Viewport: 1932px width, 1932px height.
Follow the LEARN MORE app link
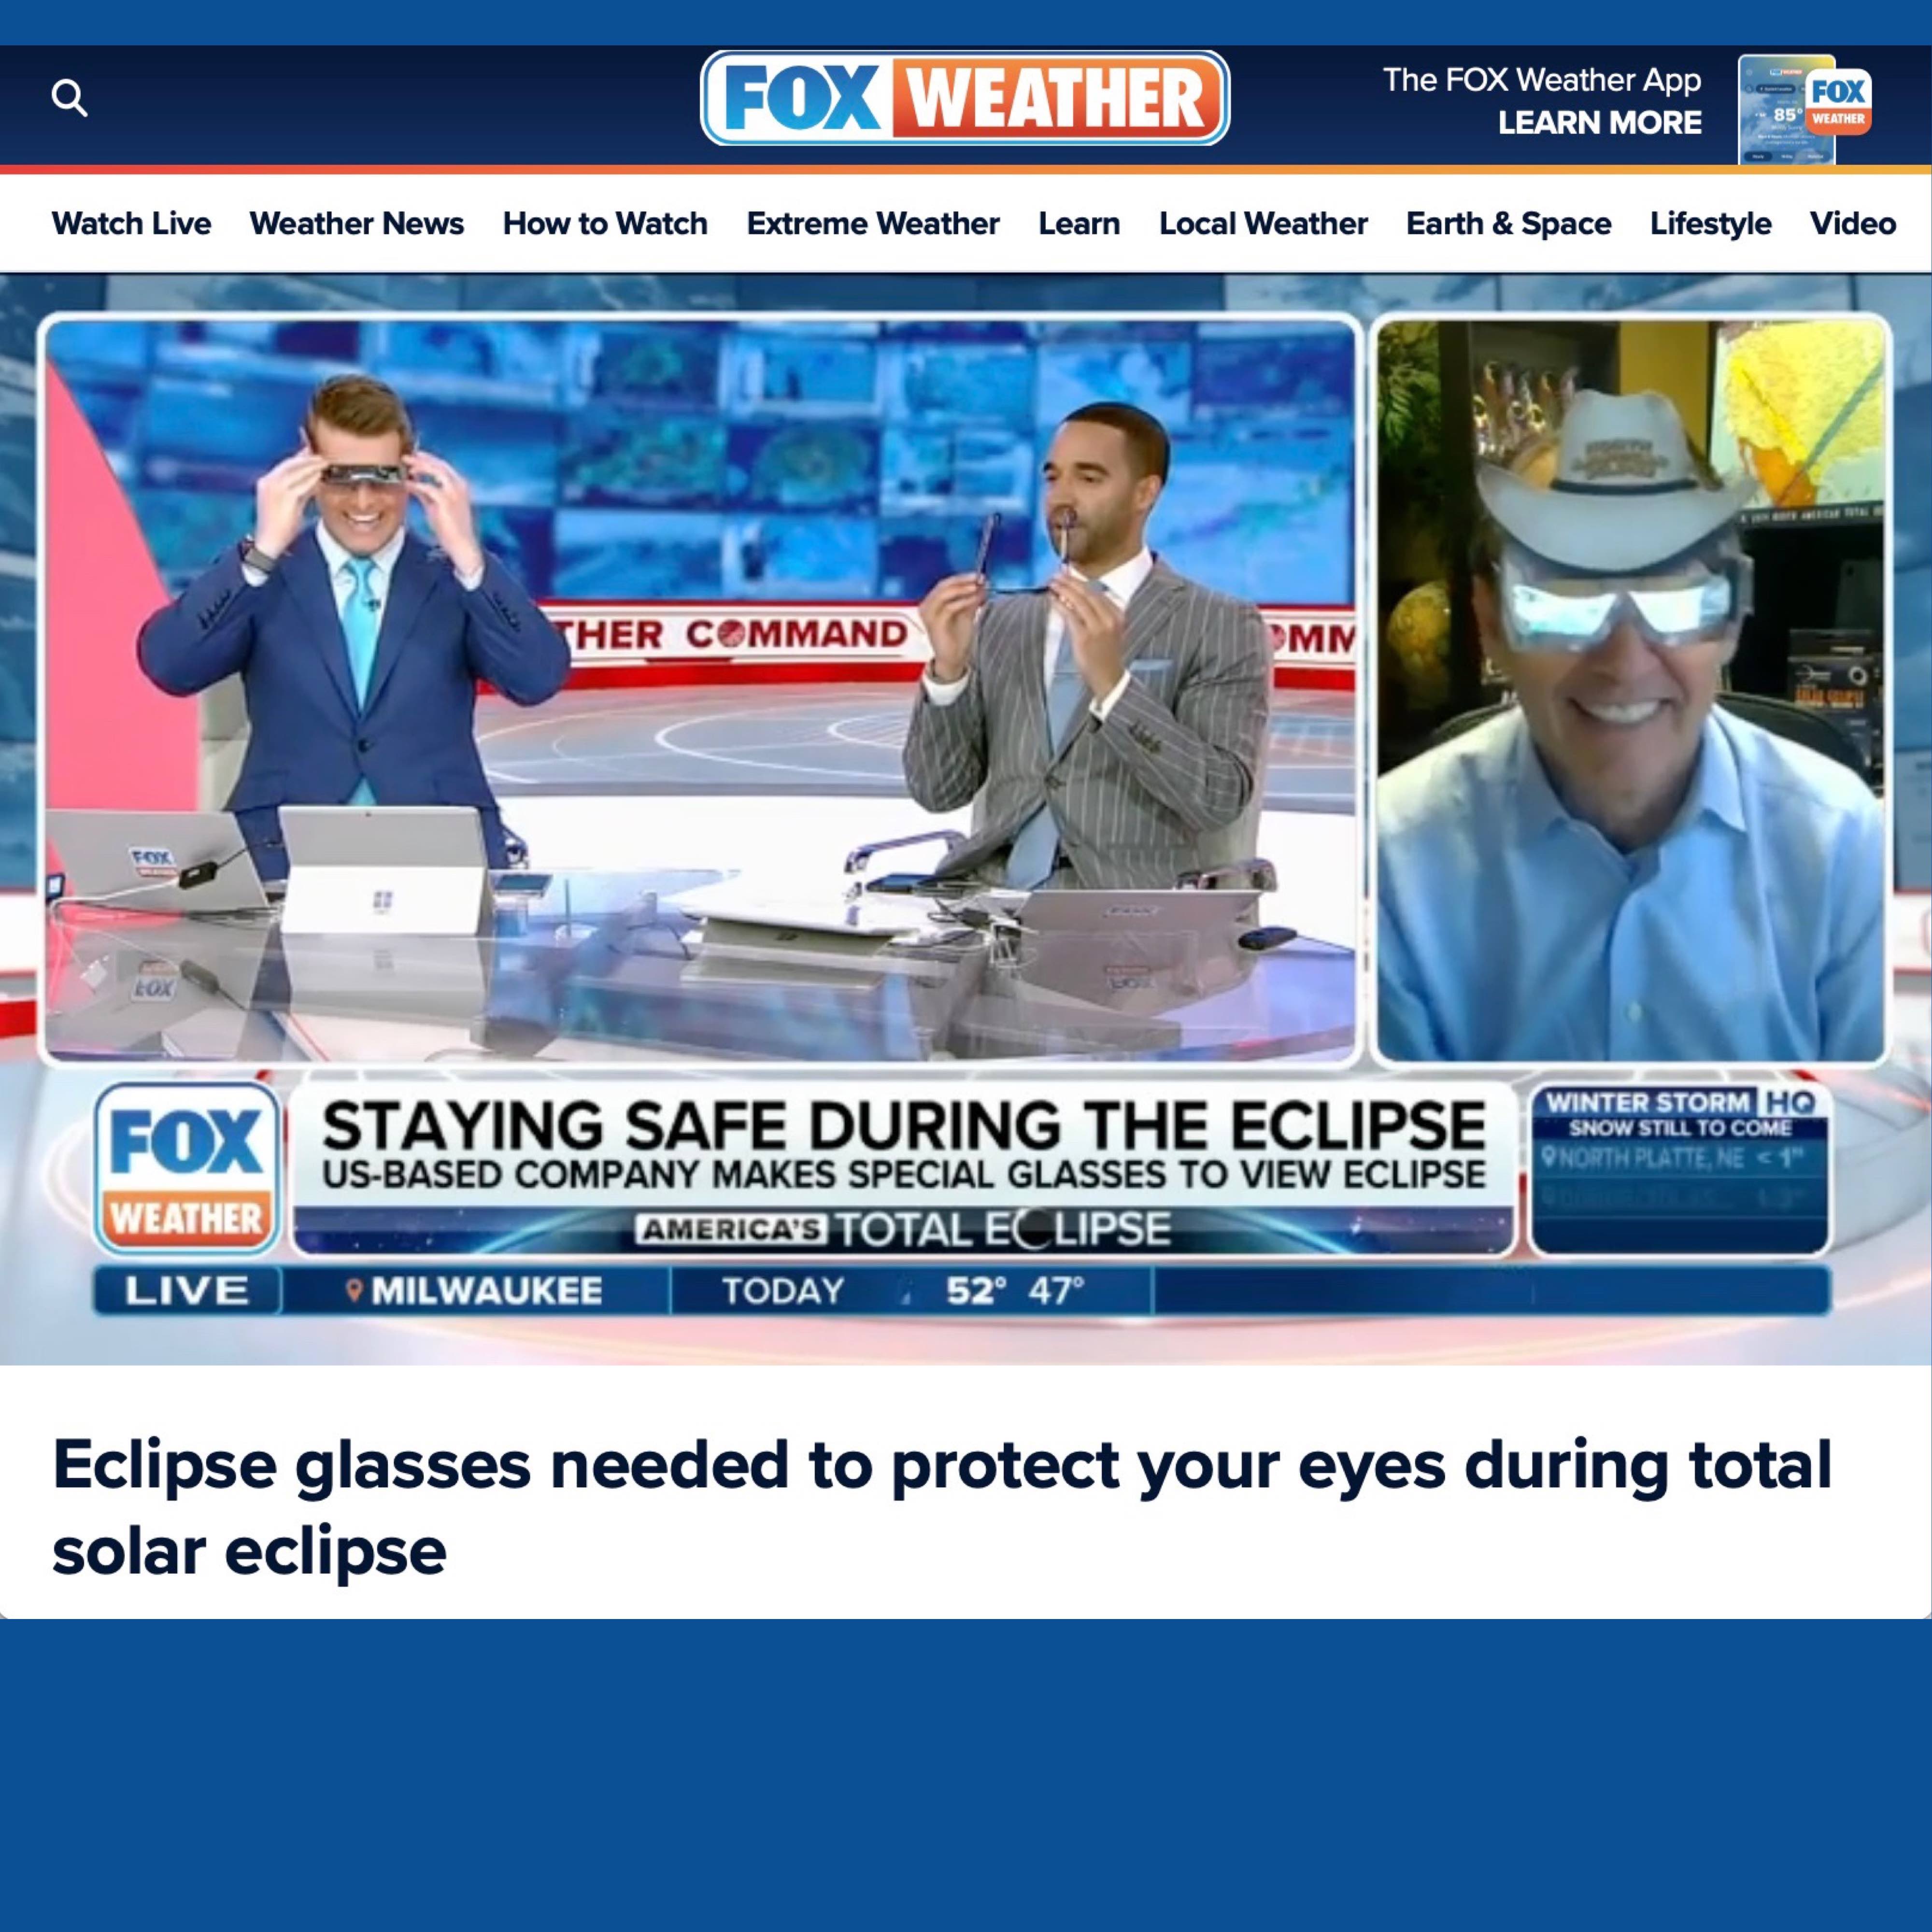tap(1599, 123)
